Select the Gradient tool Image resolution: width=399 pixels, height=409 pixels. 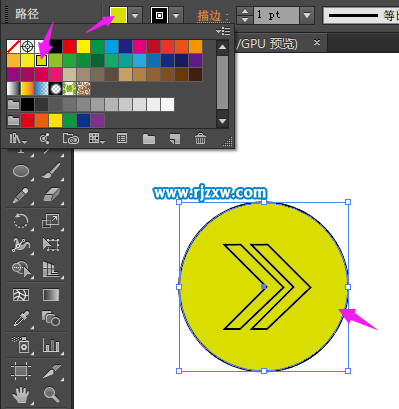point(51,295)
